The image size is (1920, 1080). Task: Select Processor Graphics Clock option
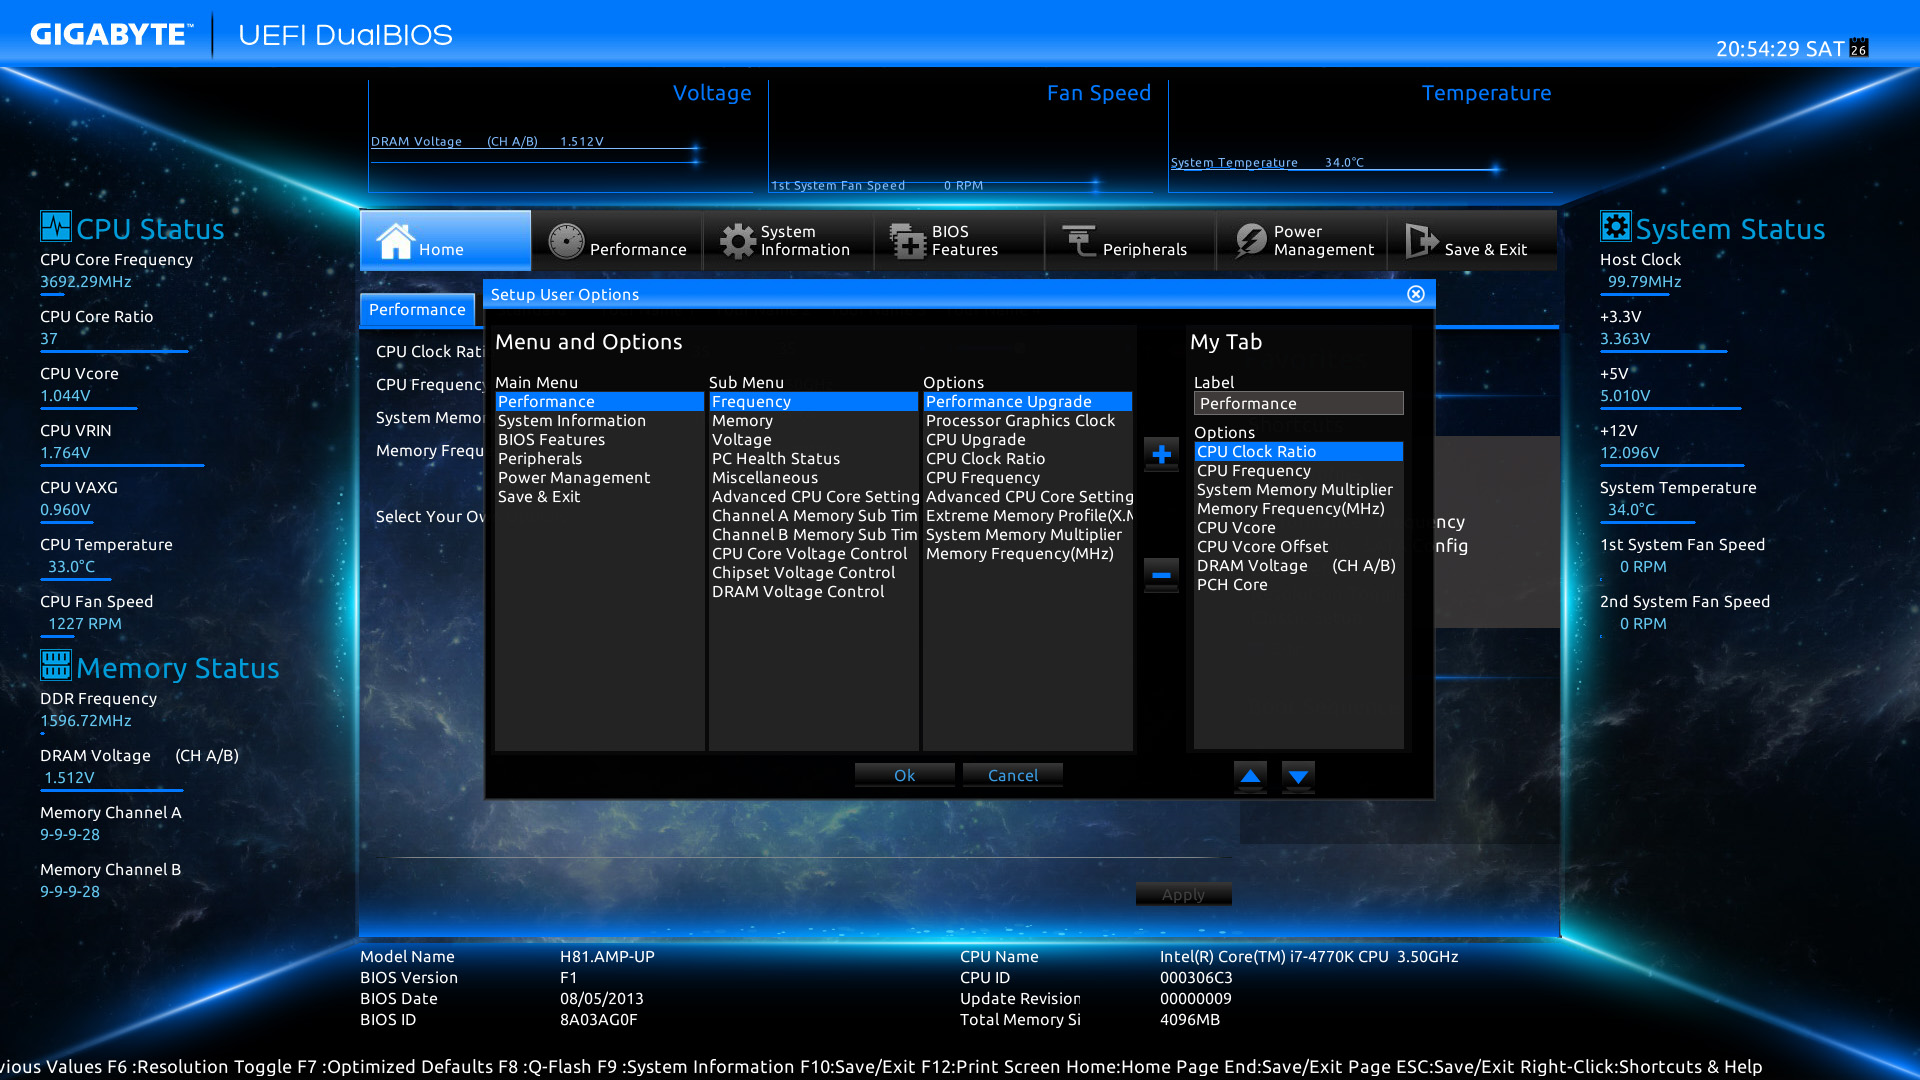[x=1027, y=421]
